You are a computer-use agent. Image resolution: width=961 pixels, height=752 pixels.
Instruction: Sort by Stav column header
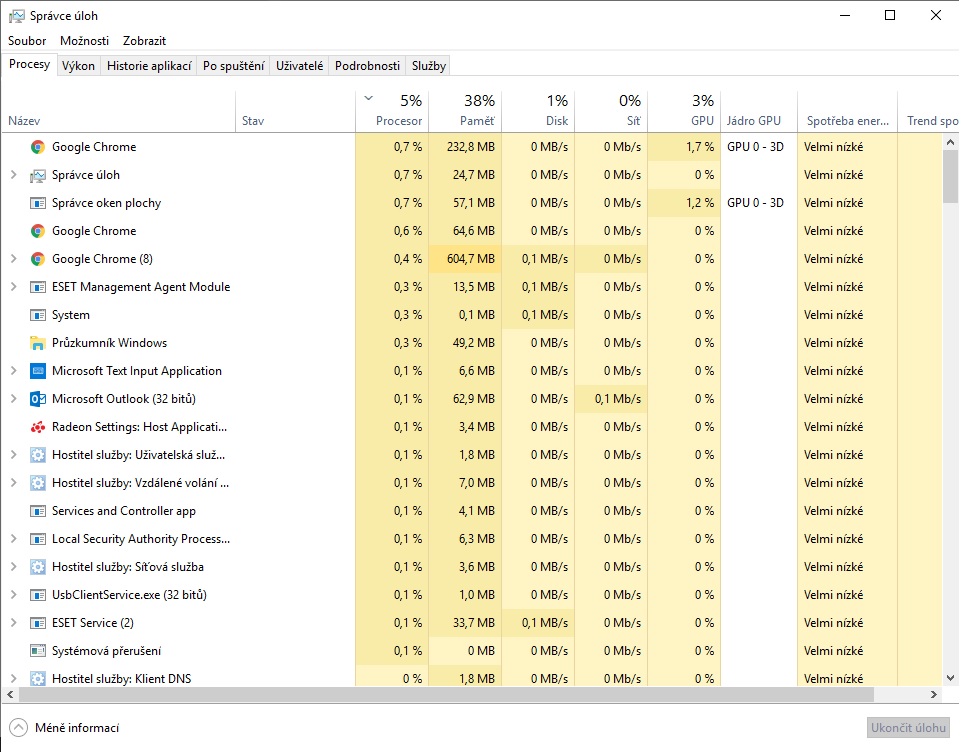[x=295, y=112]
